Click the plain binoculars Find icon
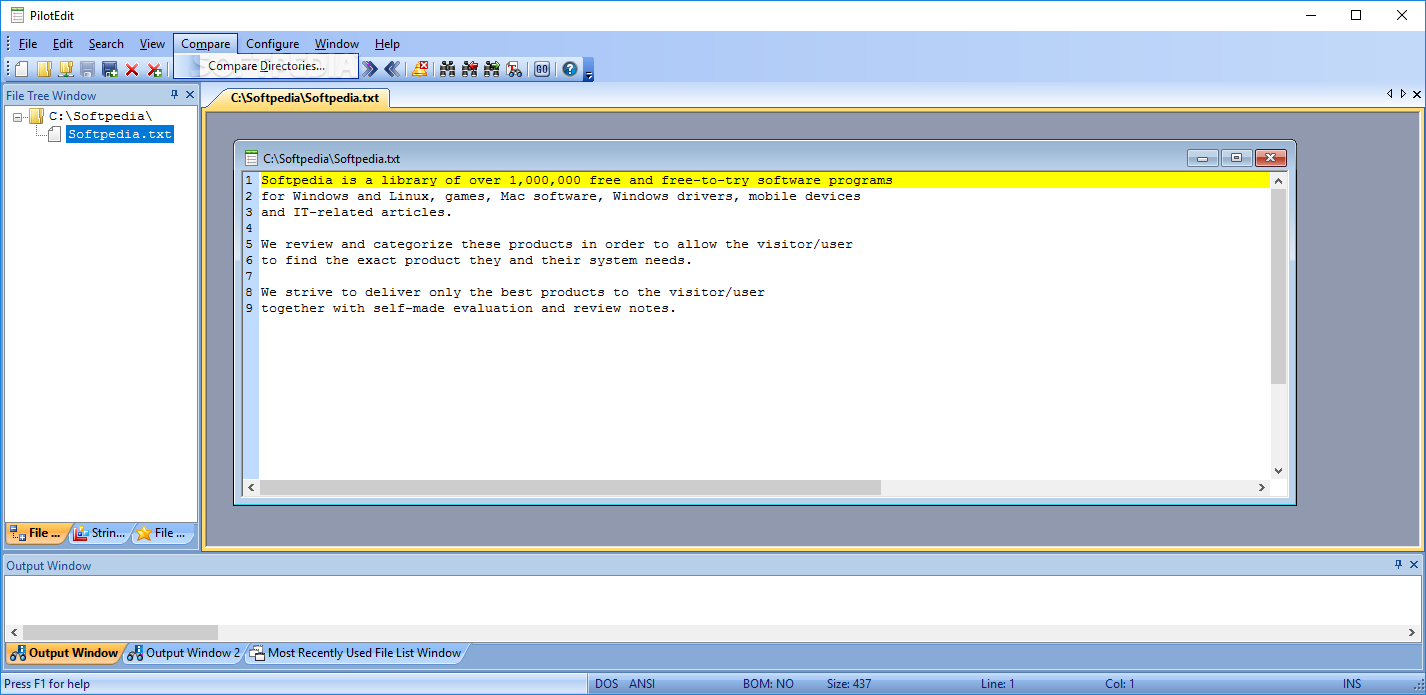The image size is (1426, 695). tap(447, 69)
